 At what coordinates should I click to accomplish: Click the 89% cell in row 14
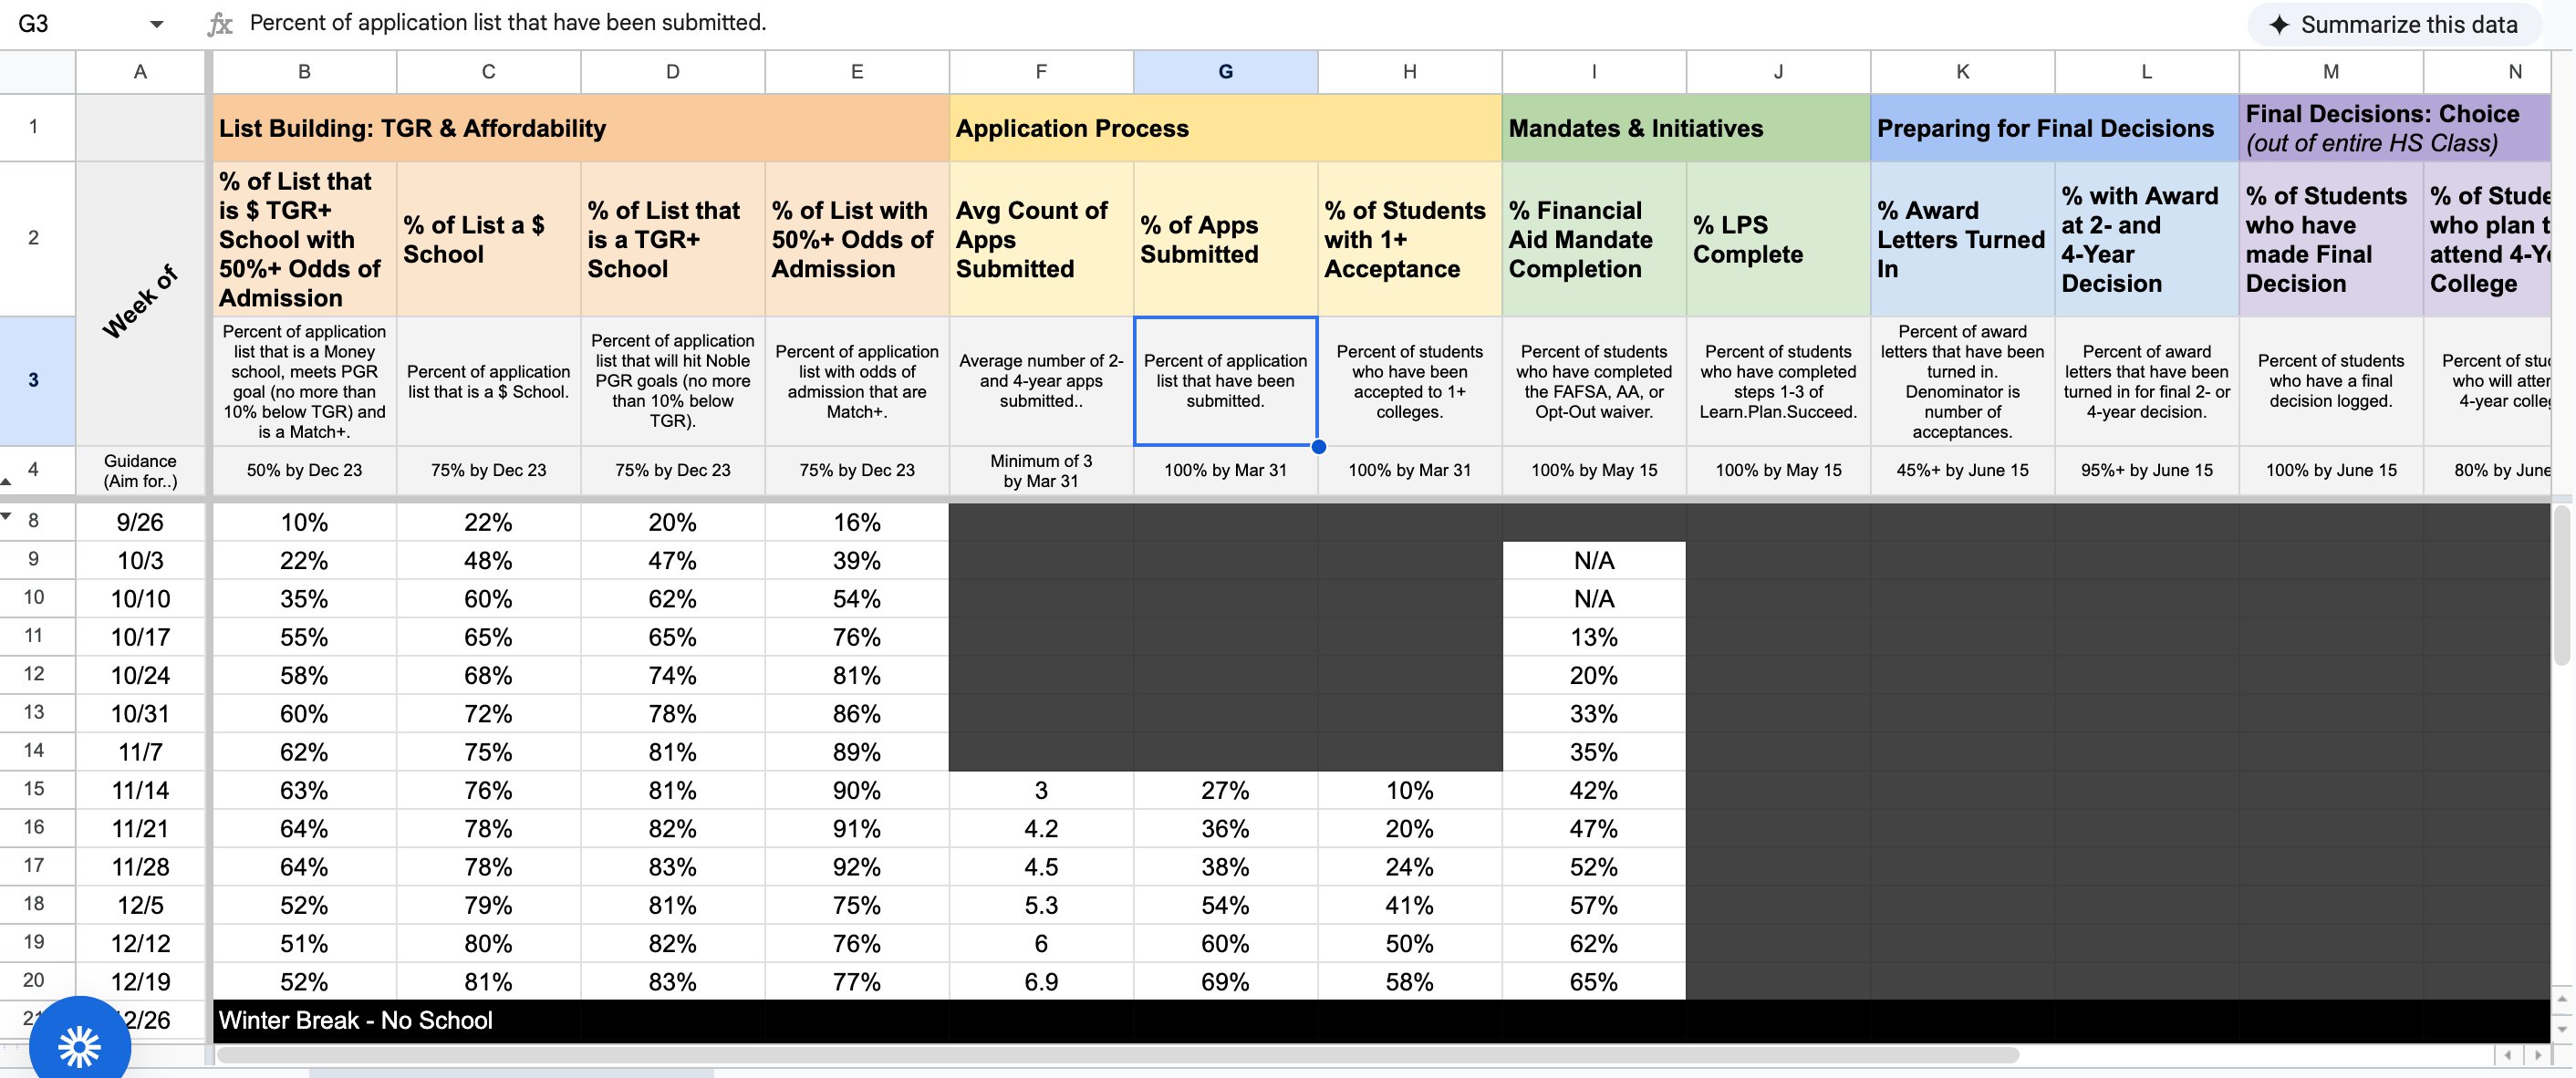tap(857, 752)
